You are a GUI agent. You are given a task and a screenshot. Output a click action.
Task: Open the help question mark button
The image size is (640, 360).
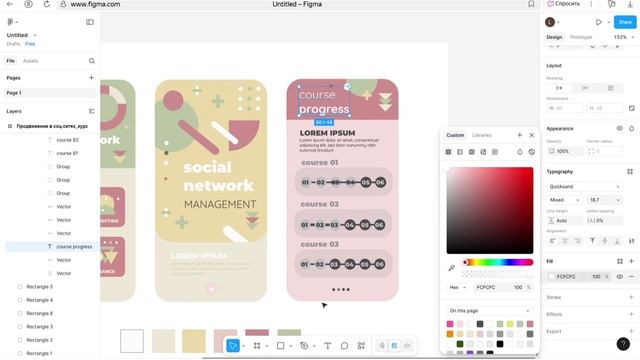point(623,344)
